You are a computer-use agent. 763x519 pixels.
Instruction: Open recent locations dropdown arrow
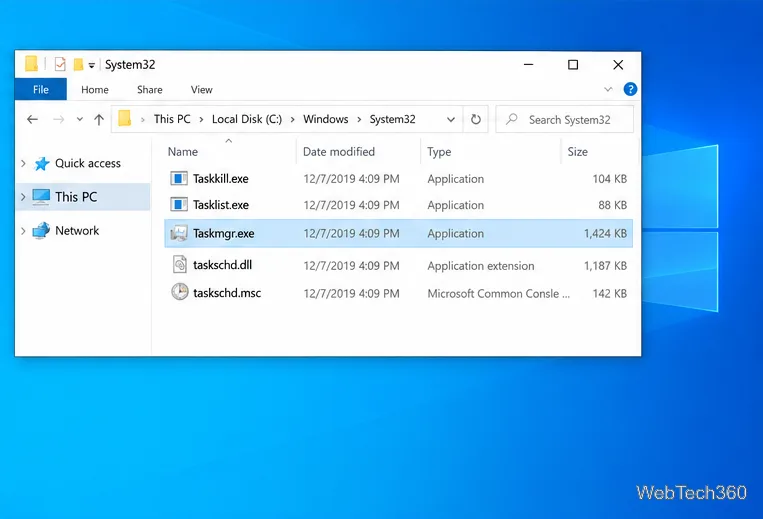pyautogui.click(x=80, y=119)
